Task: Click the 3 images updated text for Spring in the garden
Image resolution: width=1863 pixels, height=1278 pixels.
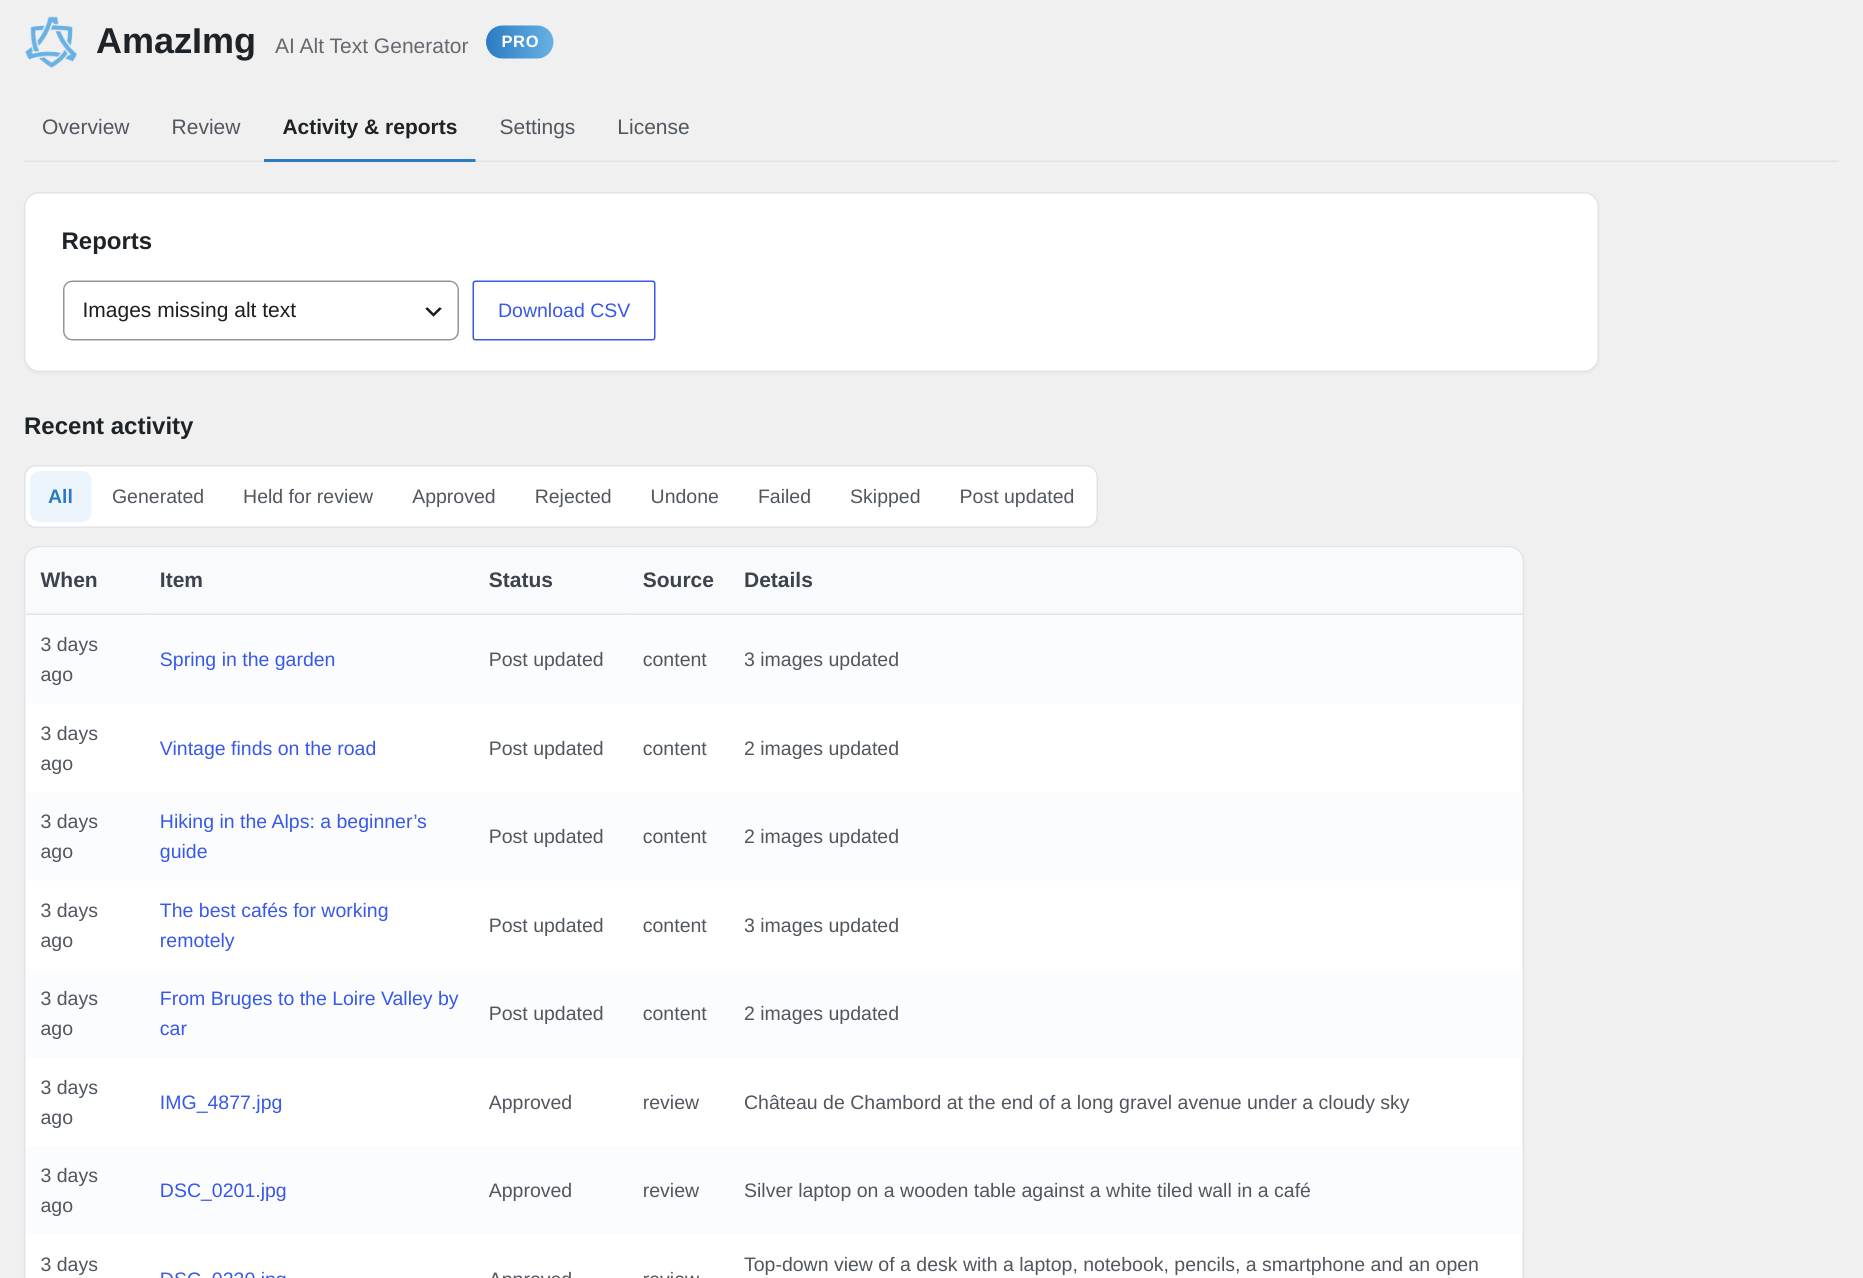Action: tap(821, 659)
